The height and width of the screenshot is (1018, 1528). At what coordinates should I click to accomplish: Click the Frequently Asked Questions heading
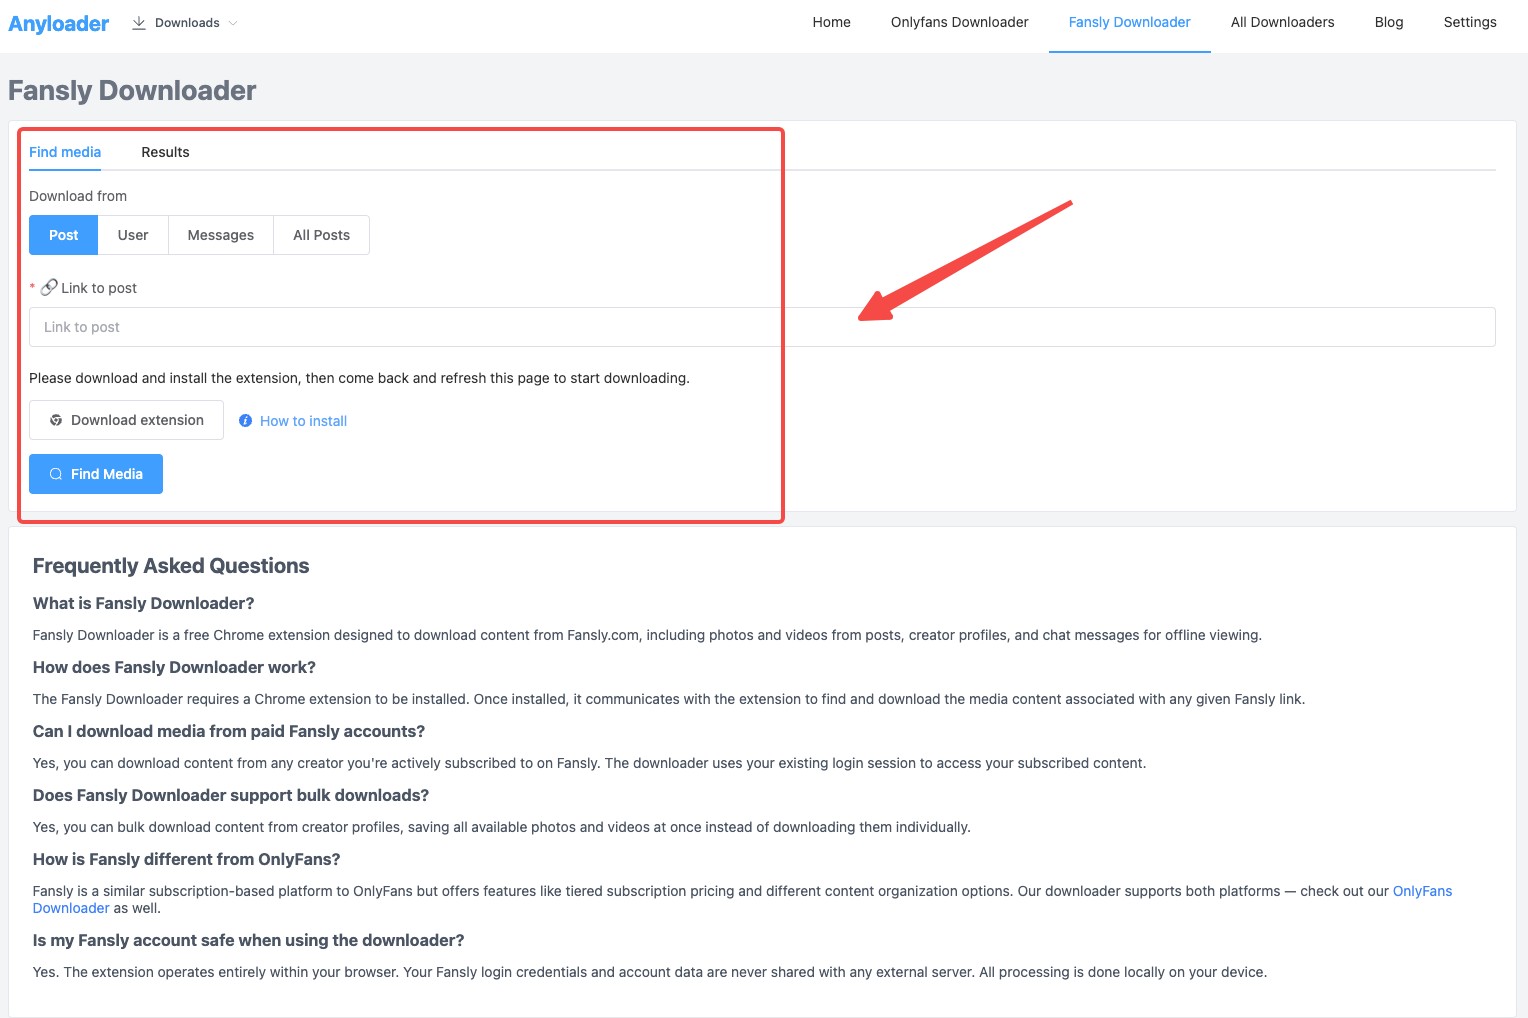click(171, 566)
